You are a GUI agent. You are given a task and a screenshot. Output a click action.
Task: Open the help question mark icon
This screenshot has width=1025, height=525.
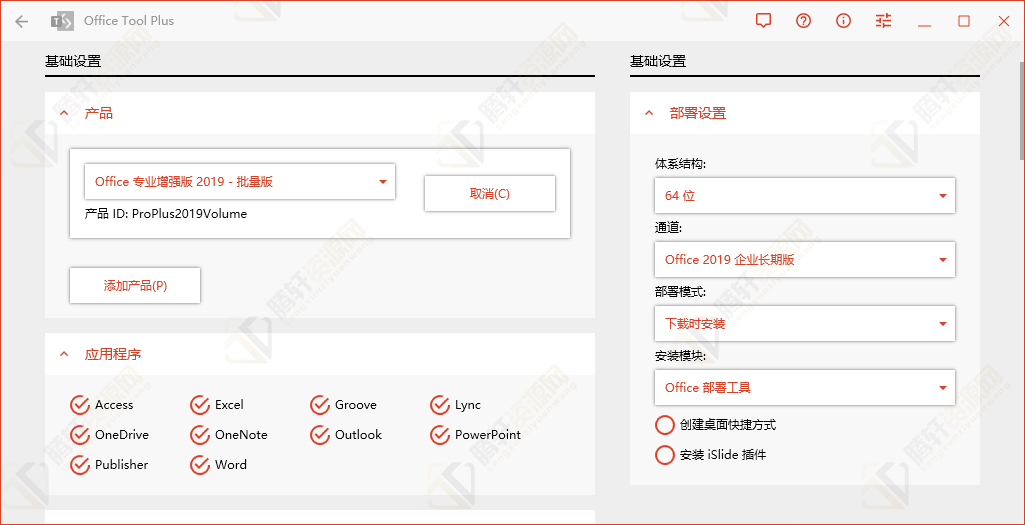803,21
